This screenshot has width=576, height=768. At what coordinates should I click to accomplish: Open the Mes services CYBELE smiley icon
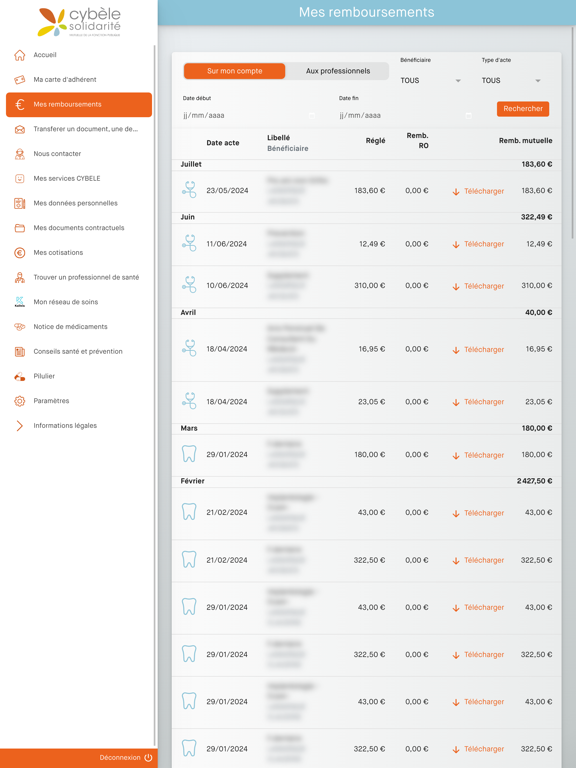tap(20, 179)
